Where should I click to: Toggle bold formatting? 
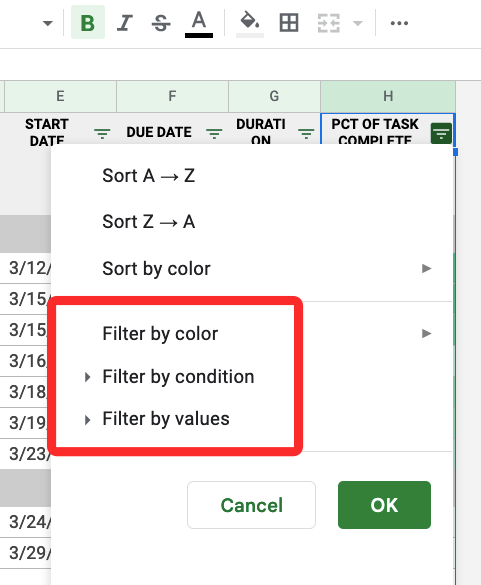88,23
